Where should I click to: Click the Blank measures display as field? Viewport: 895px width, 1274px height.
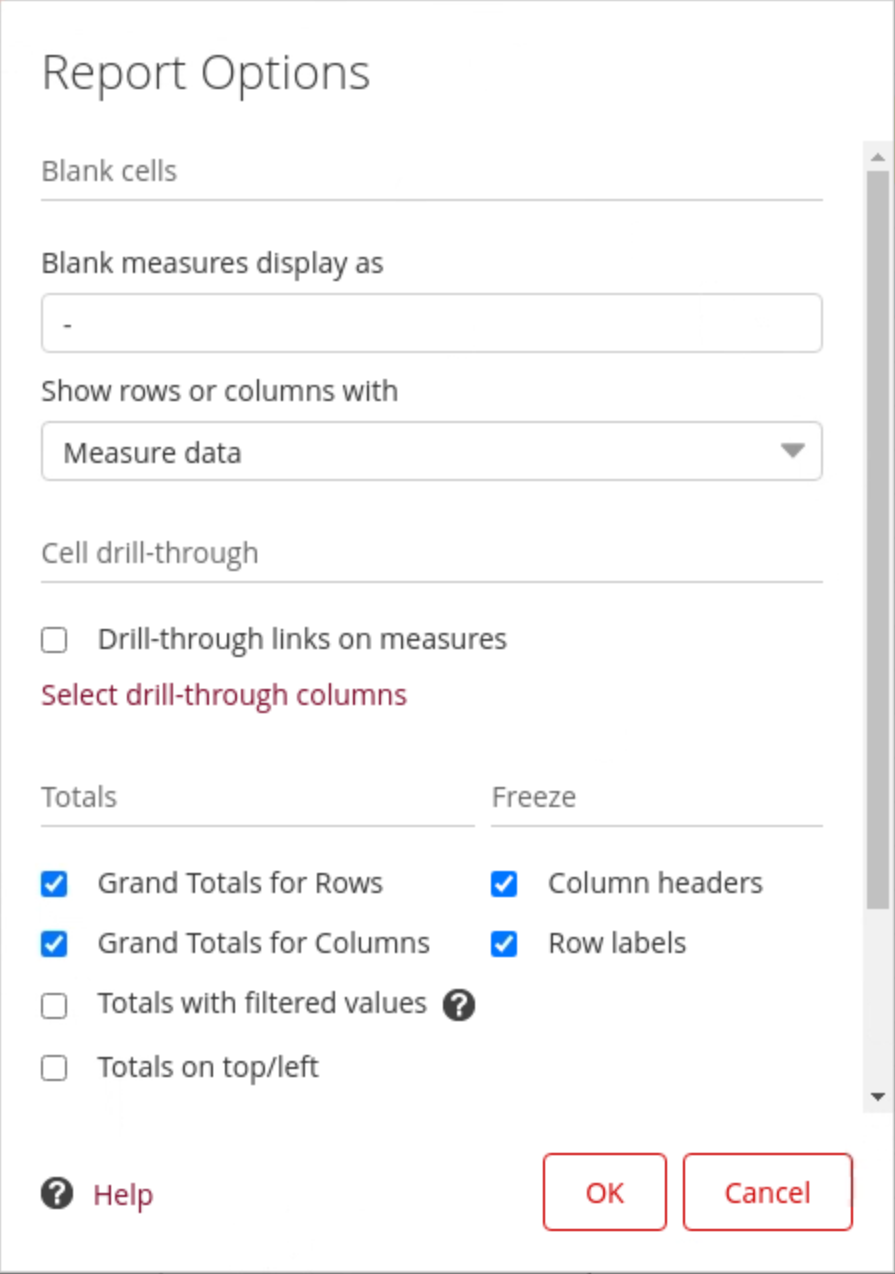point(431,324)
